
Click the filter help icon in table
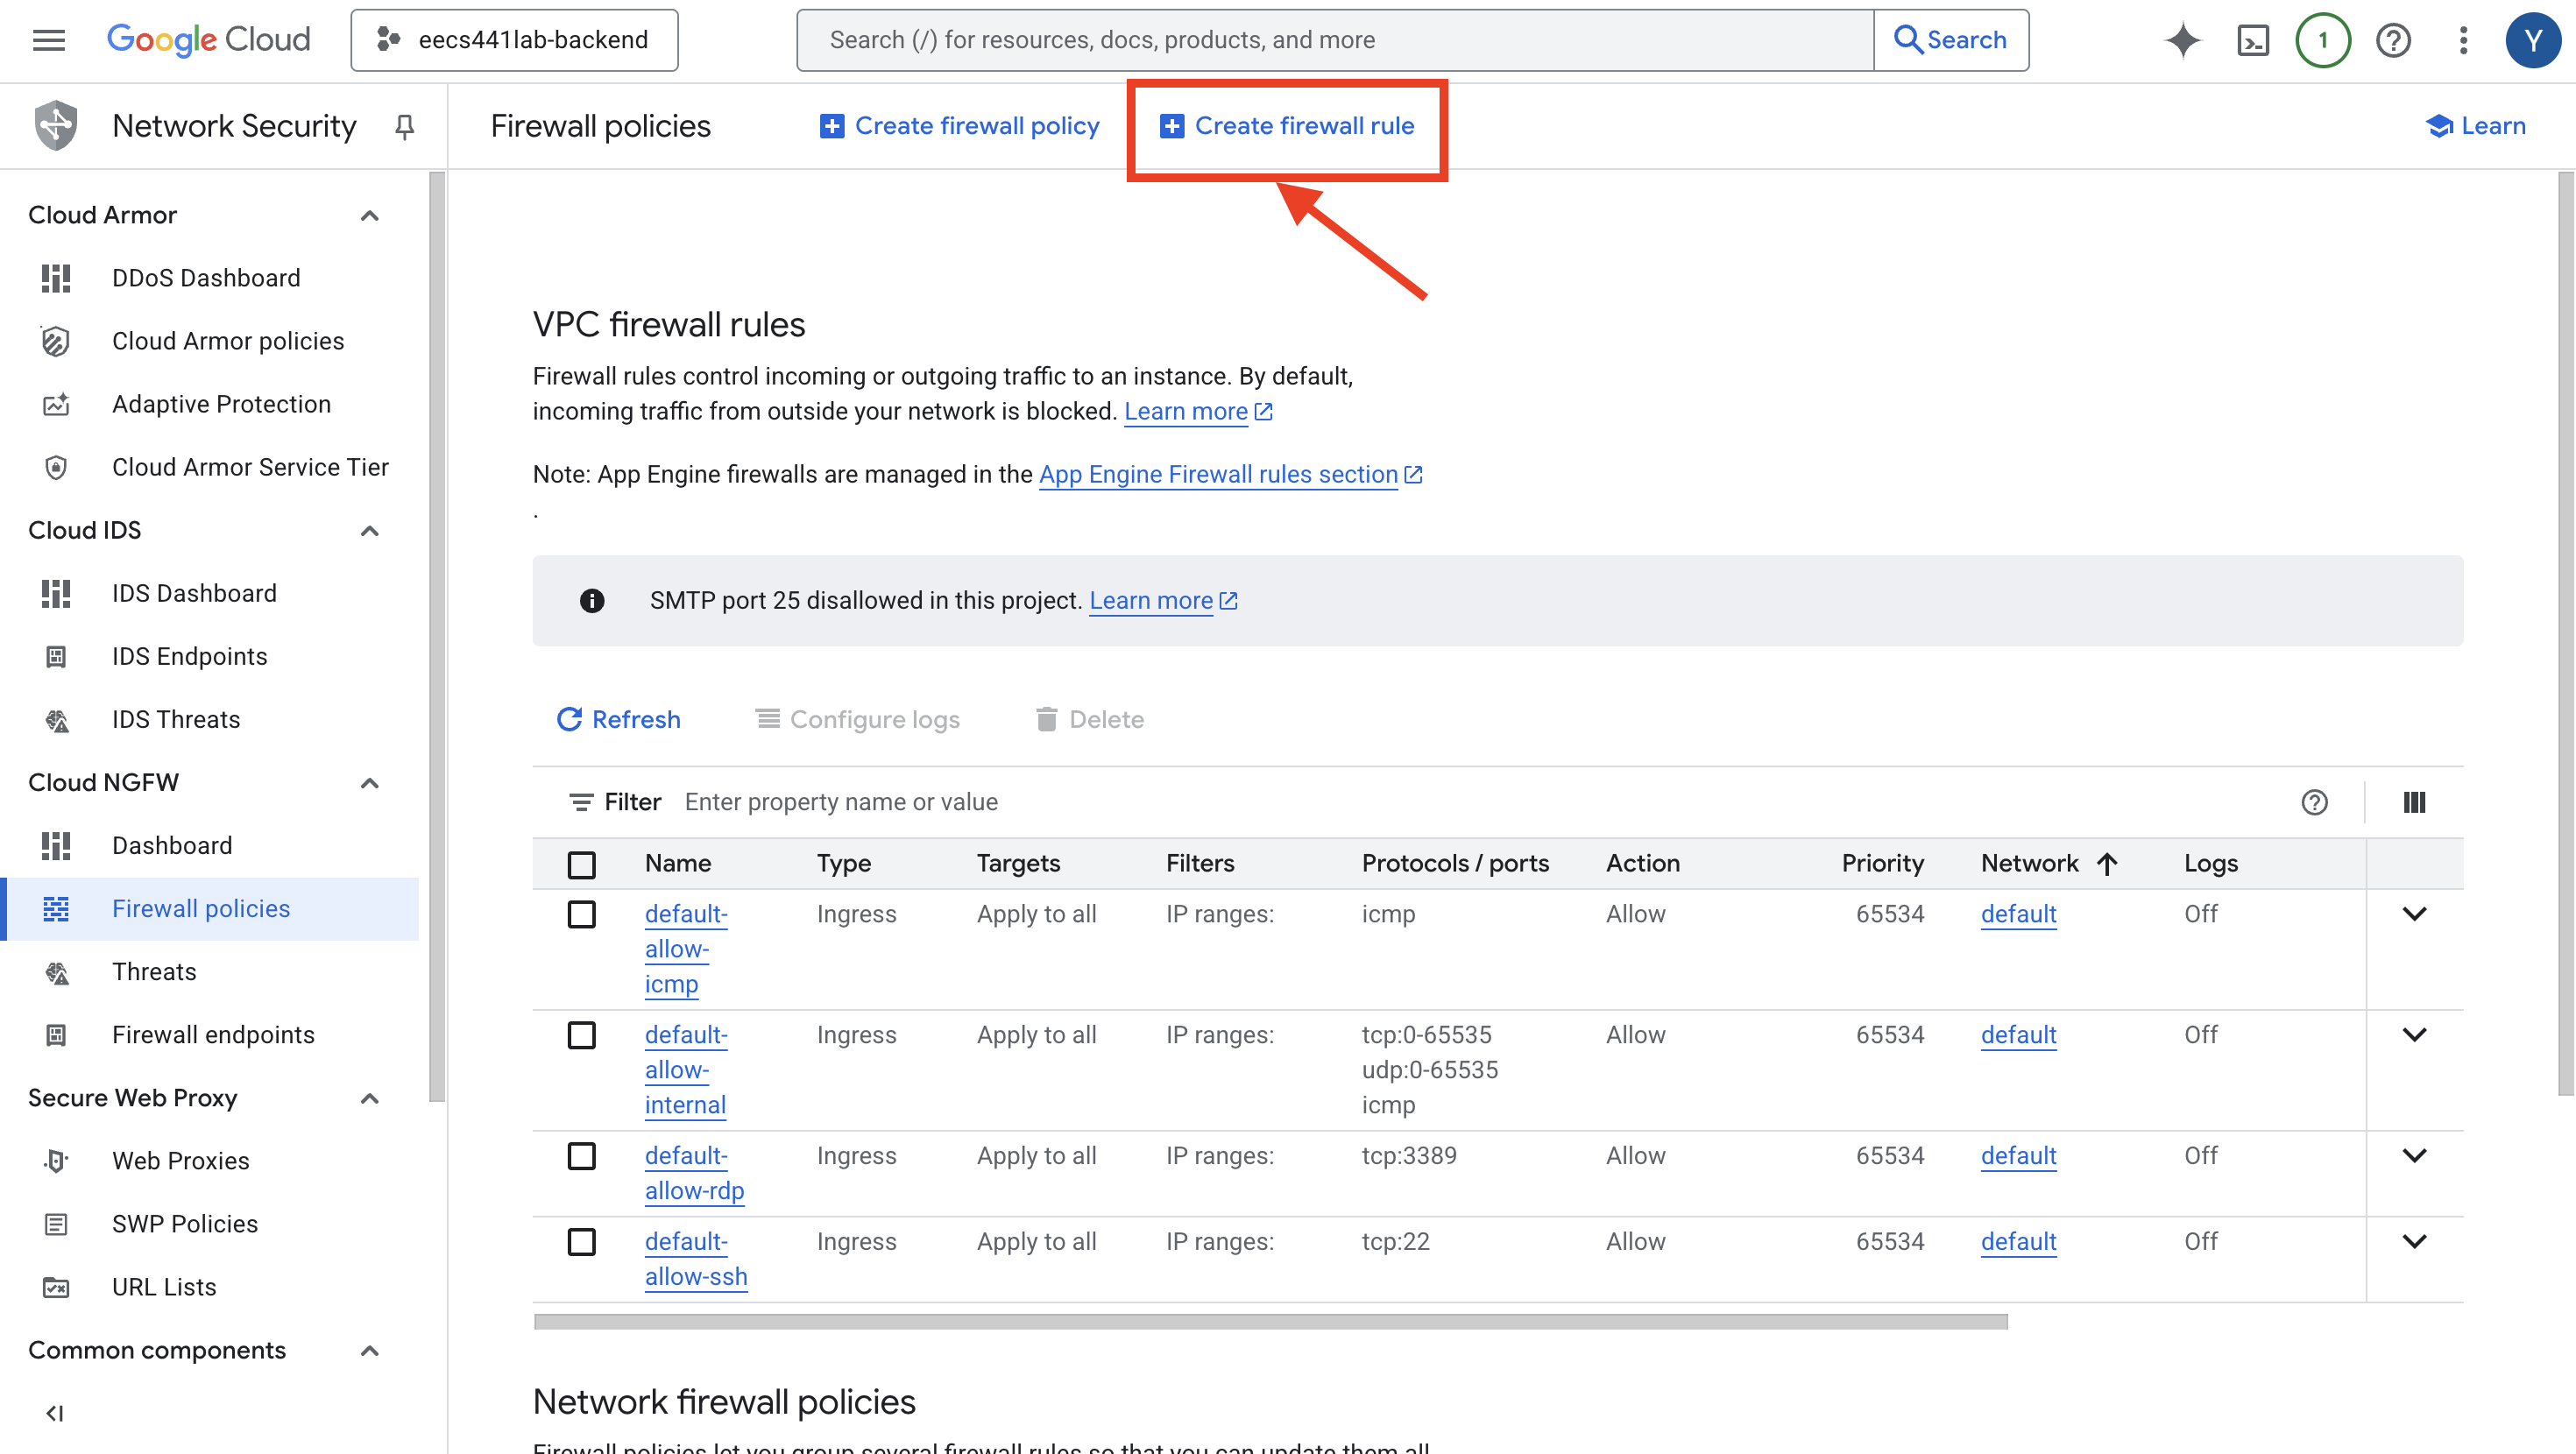(2314, 802)
